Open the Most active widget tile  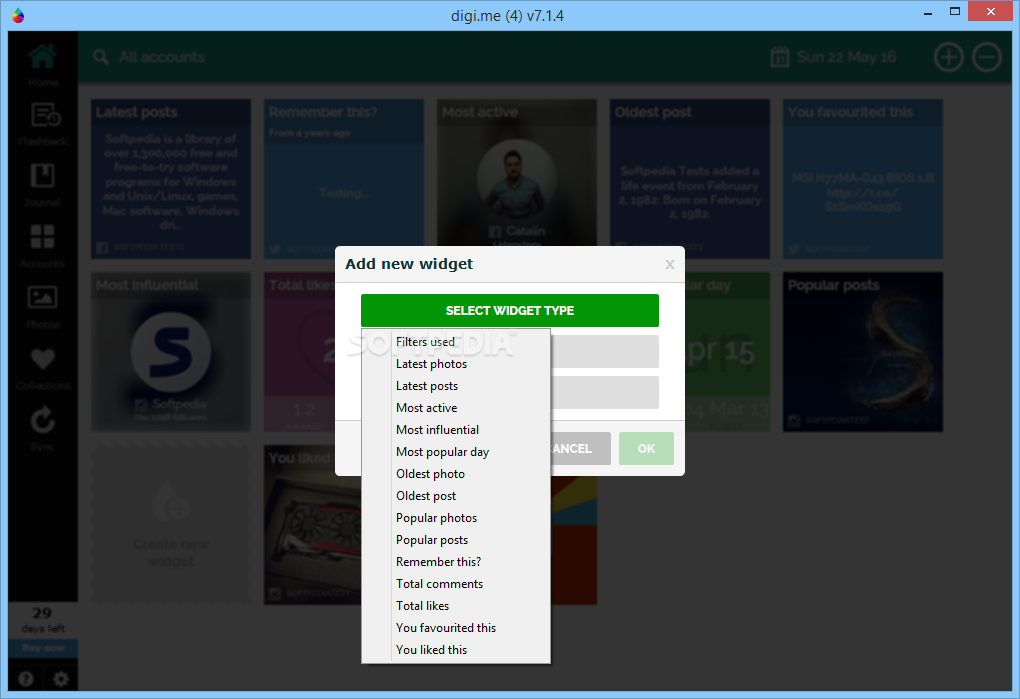pyautogui.click(x=517, y=172)
